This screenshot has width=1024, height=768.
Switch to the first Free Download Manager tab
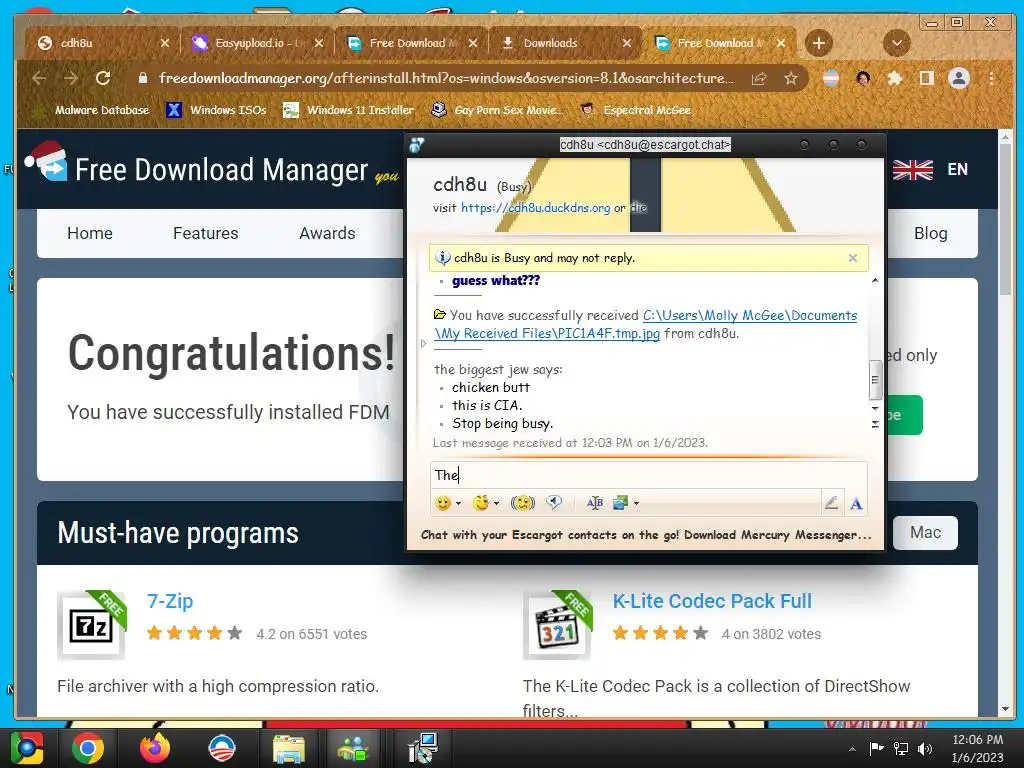coord(411,43)
